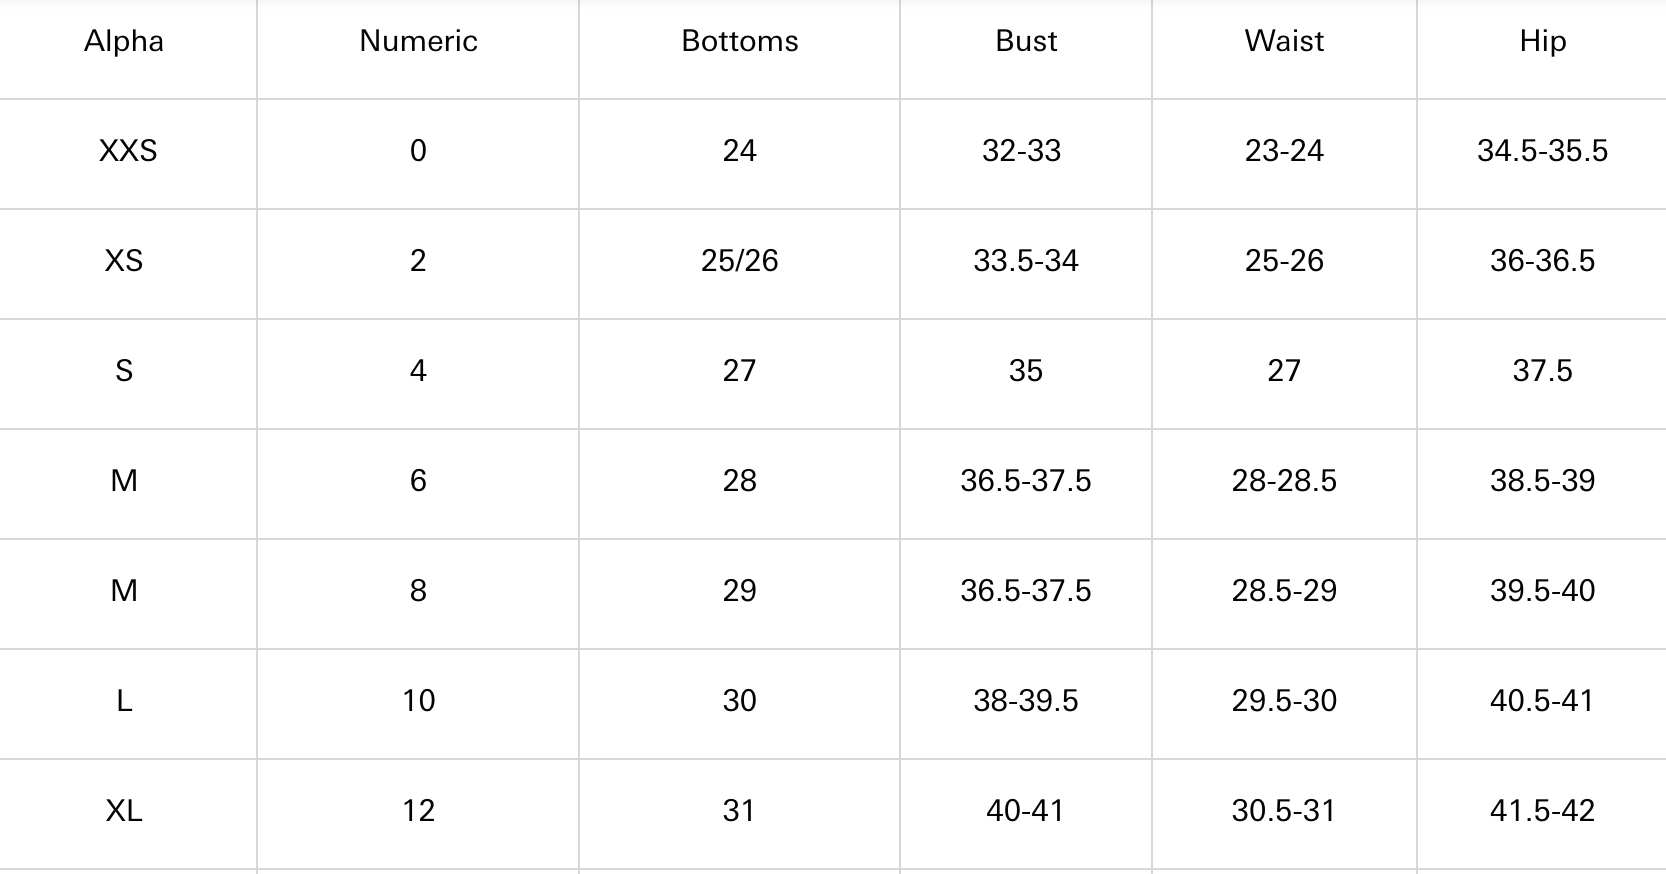Click the Numeric column header
Viewport: 1666px width, 874px height.
(418, 41)
